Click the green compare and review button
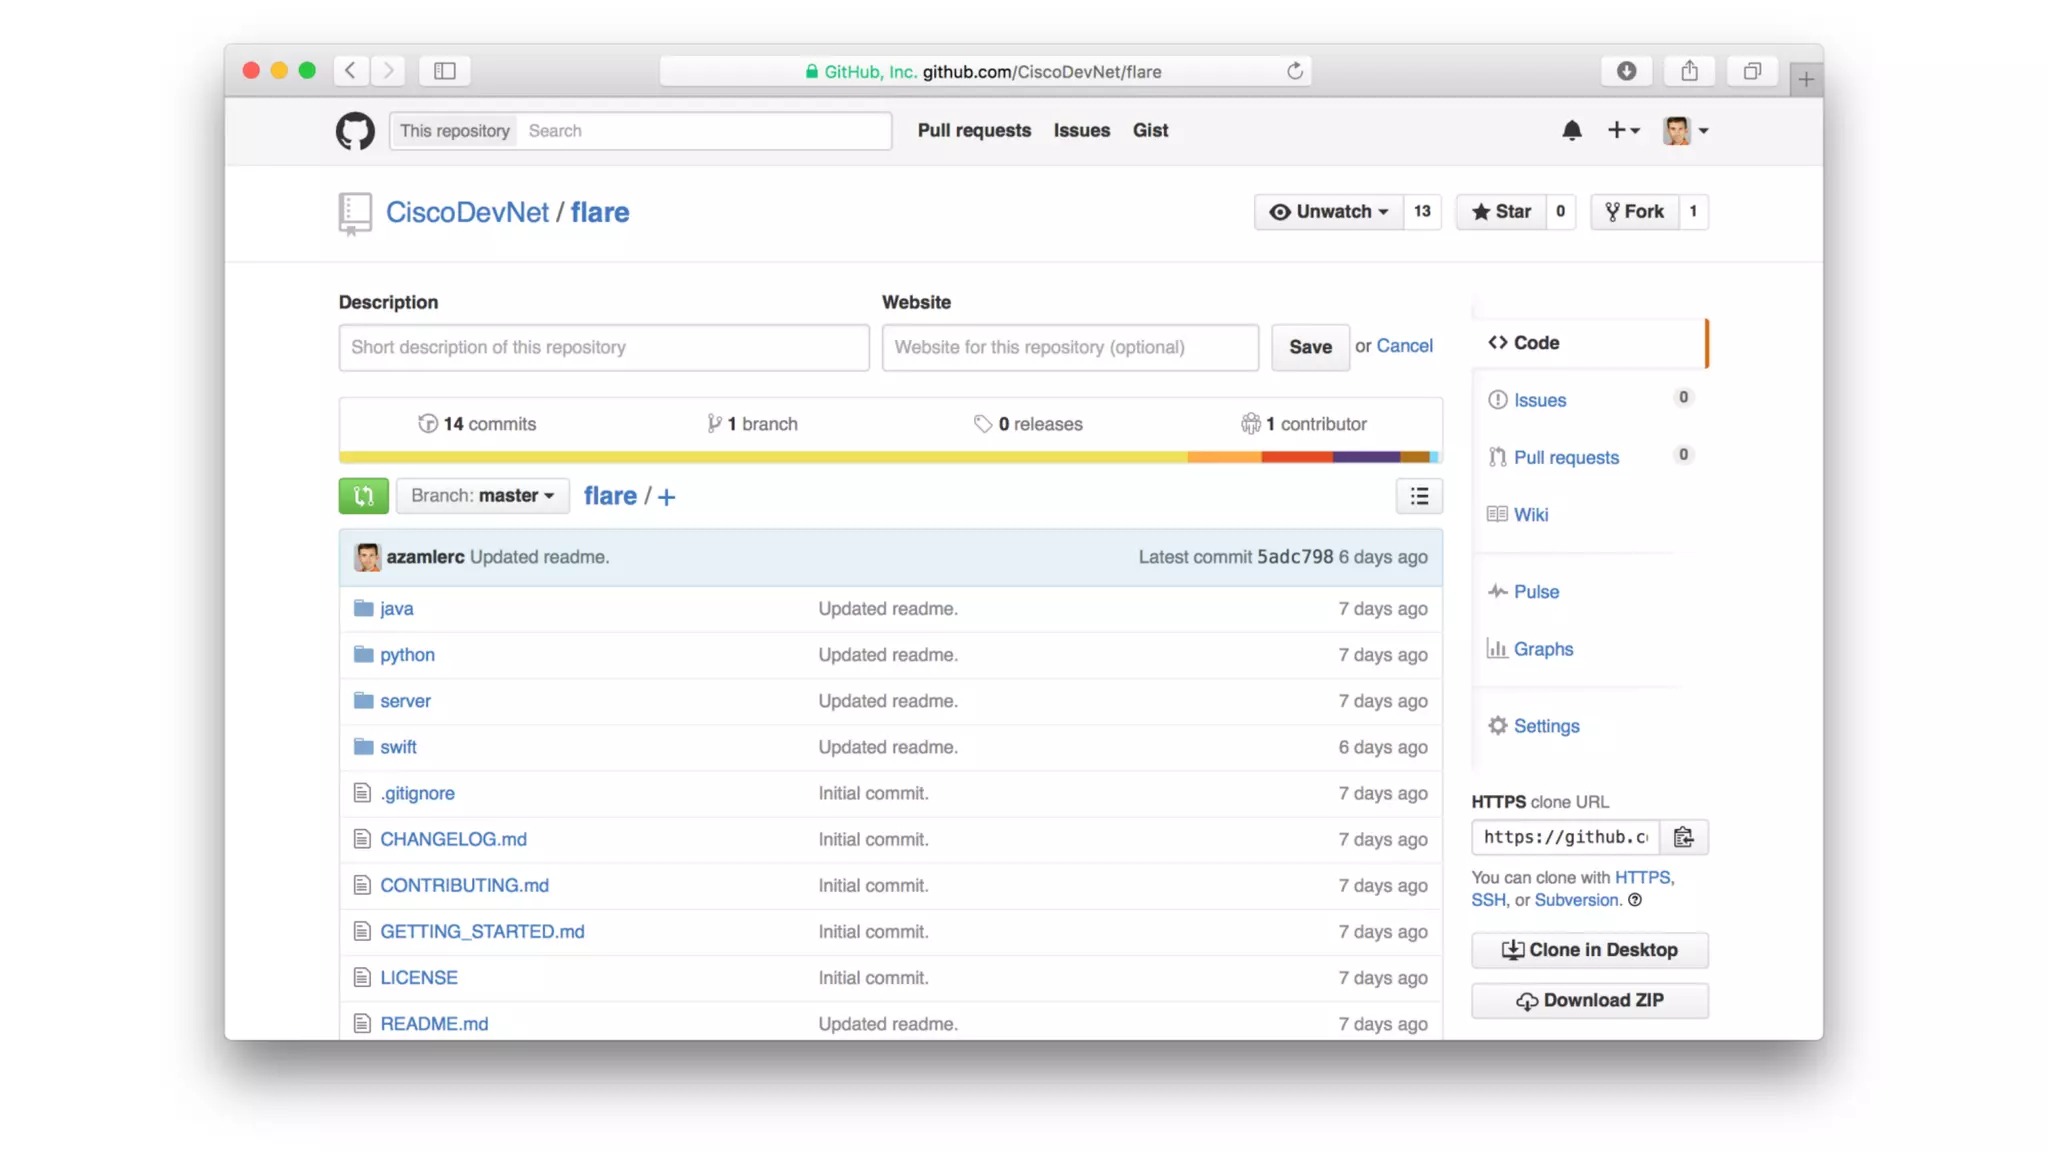The height and width of the screenshot is (1152, 2048). click(363, 496)
